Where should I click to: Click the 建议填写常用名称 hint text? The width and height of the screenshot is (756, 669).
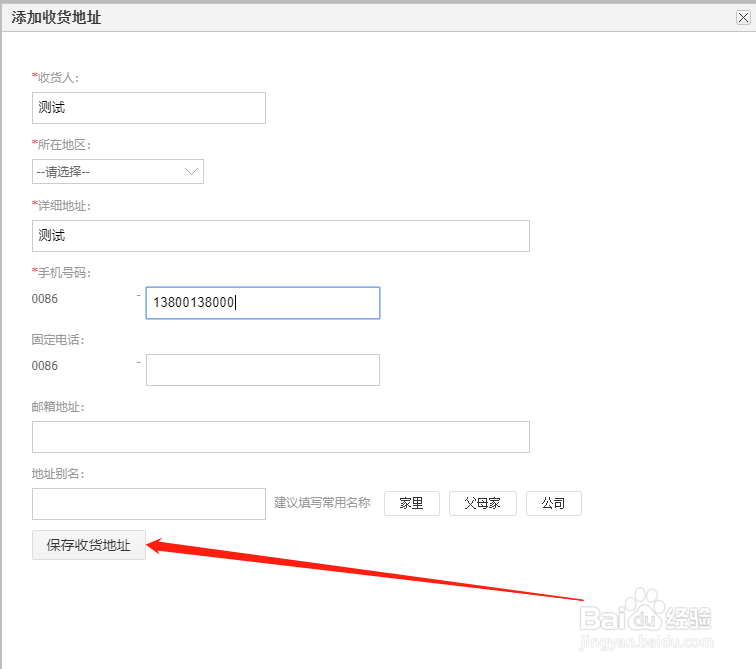[x=322, y=503]
